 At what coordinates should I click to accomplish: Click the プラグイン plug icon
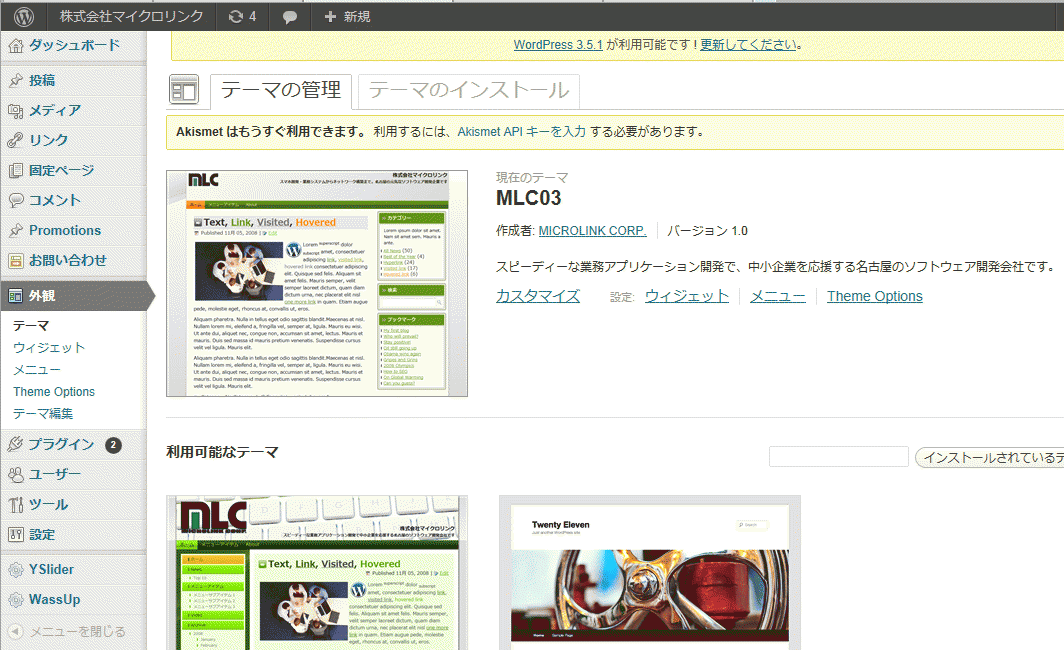click(16, 444)
